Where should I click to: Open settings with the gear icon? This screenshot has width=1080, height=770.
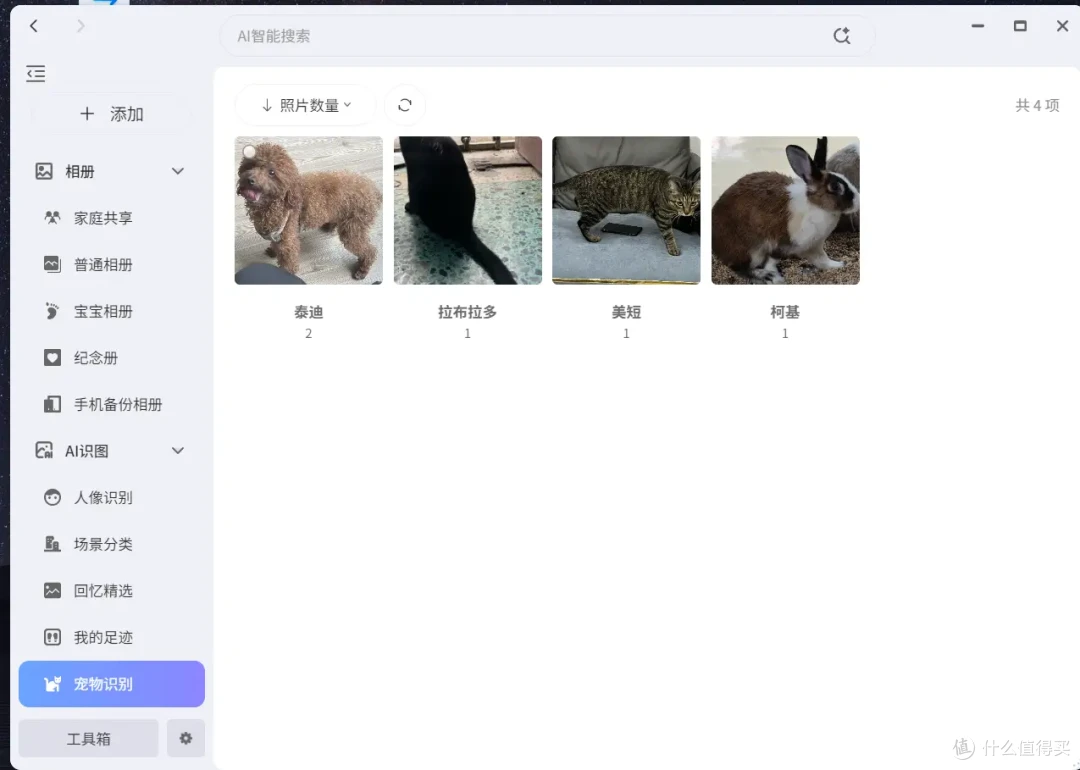(x=186, y=739)
